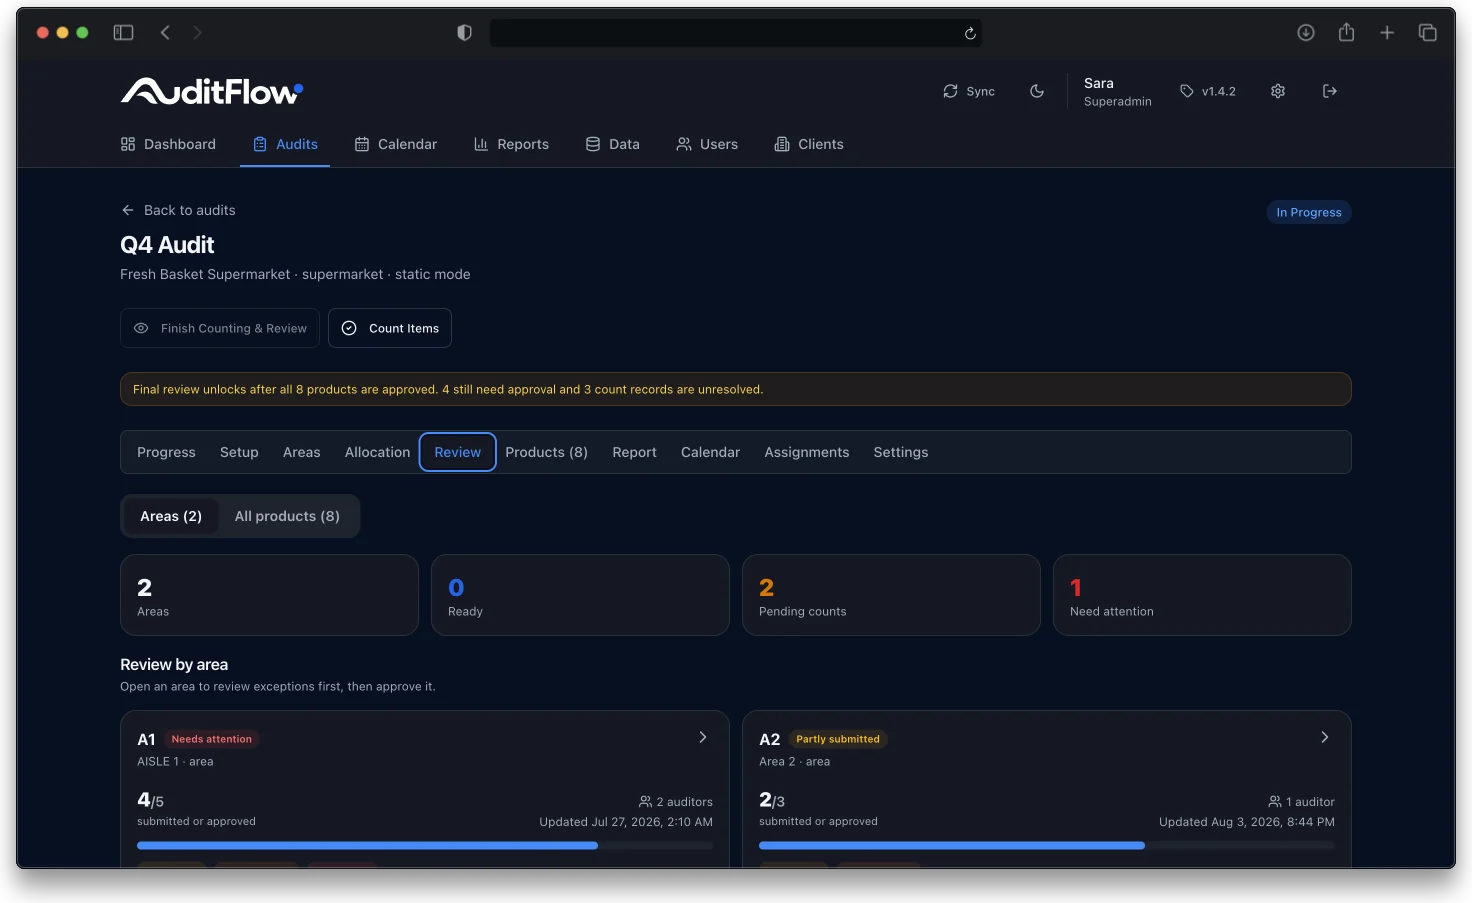Toggle dark mode moon icon
Image resolution: width=1472 pixels, height=903 pixels.
click(1037, 91)
